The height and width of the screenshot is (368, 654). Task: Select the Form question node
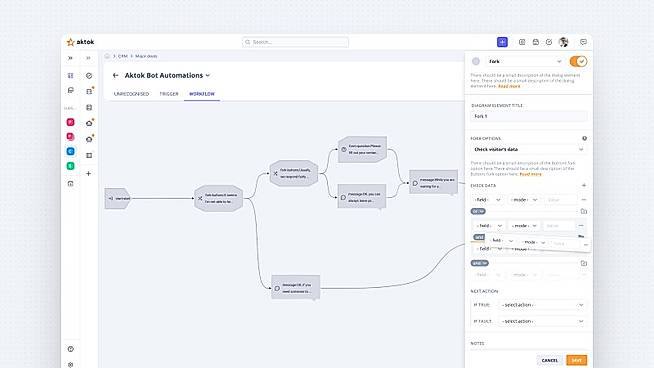click(x=362, y=149)
